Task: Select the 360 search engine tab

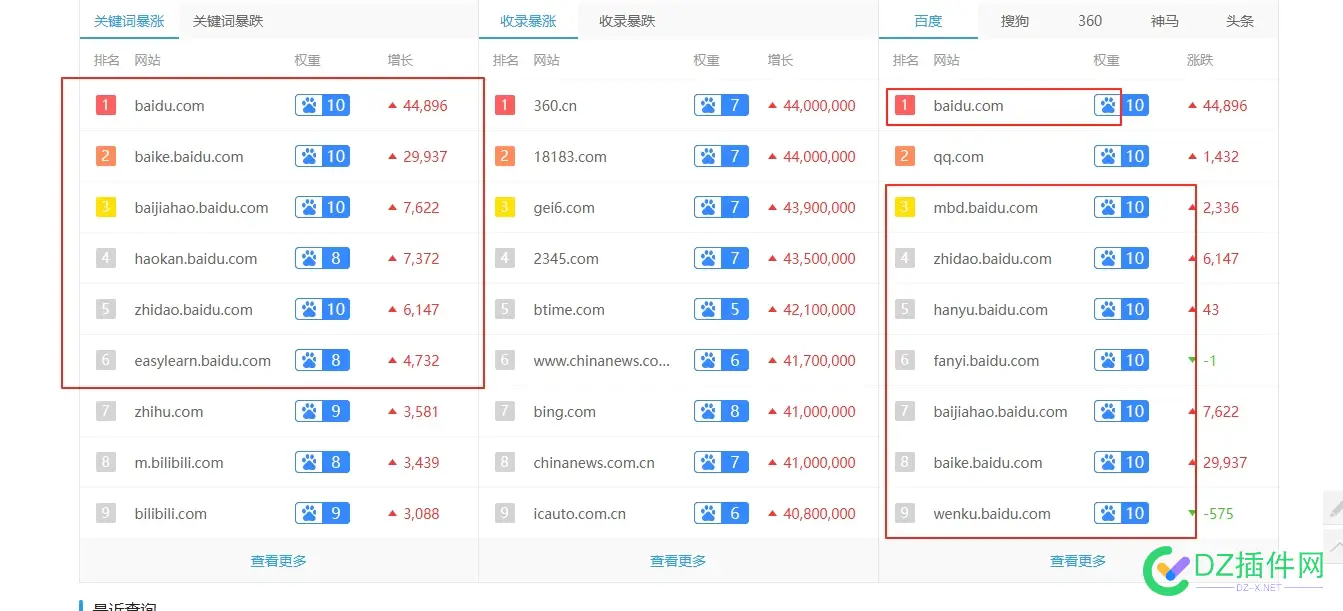Action: click(1090, 21)
